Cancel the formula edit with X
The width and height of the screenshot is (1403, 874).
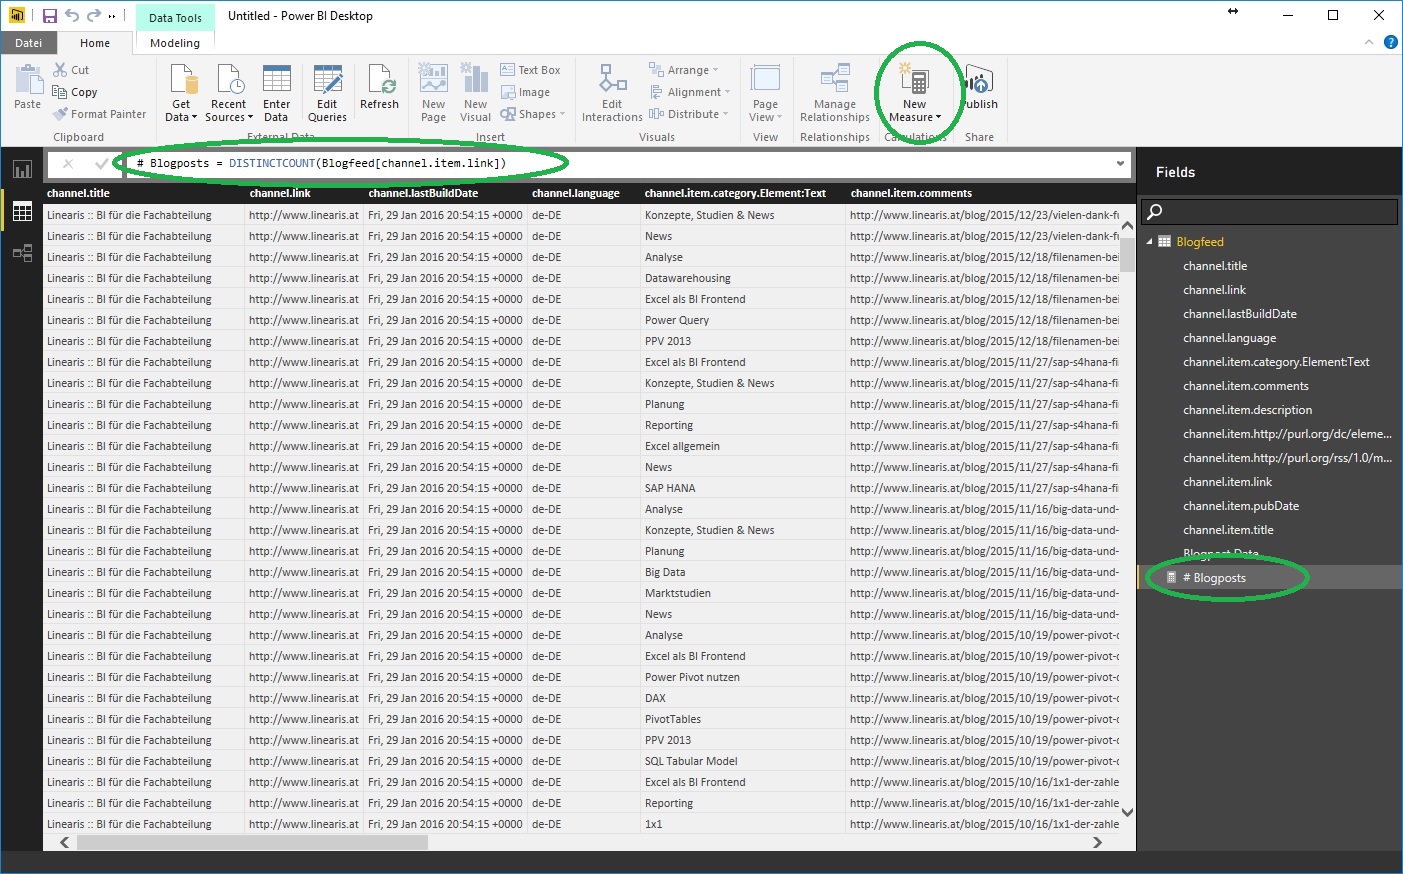(68, 163)
